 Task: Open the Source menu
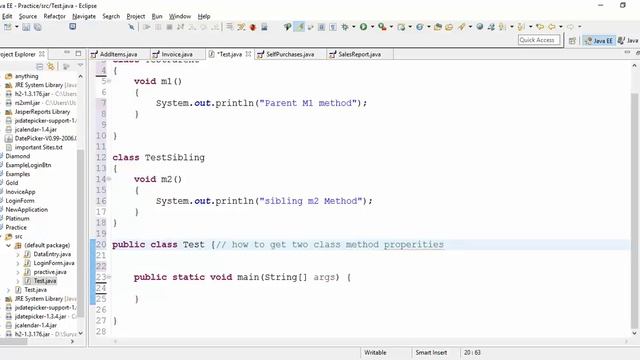[x=28, y=16]
